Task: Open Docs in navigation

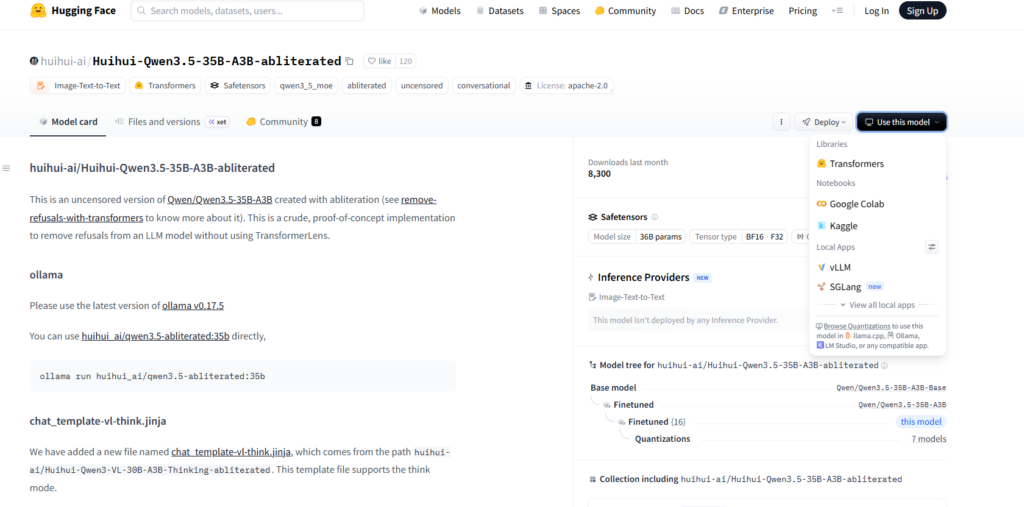Action: click(x=688, y=11)
